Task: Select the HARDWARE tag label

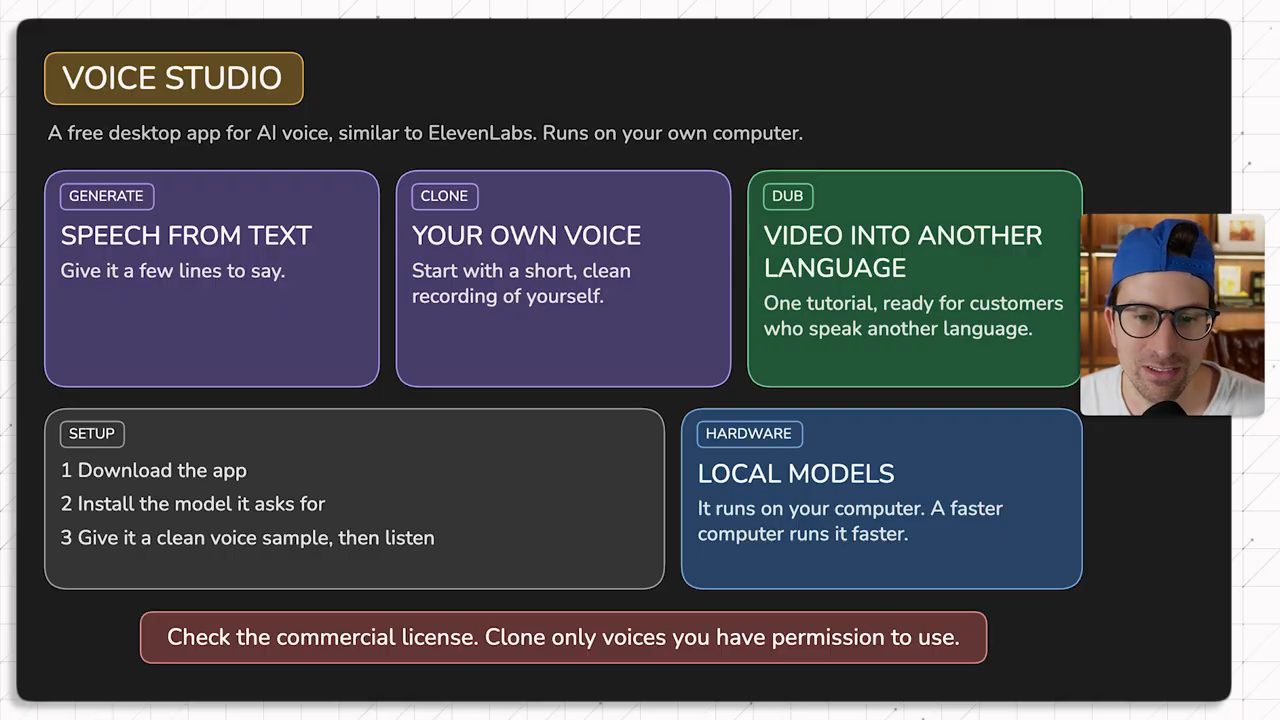Action: tap(748, 434)
